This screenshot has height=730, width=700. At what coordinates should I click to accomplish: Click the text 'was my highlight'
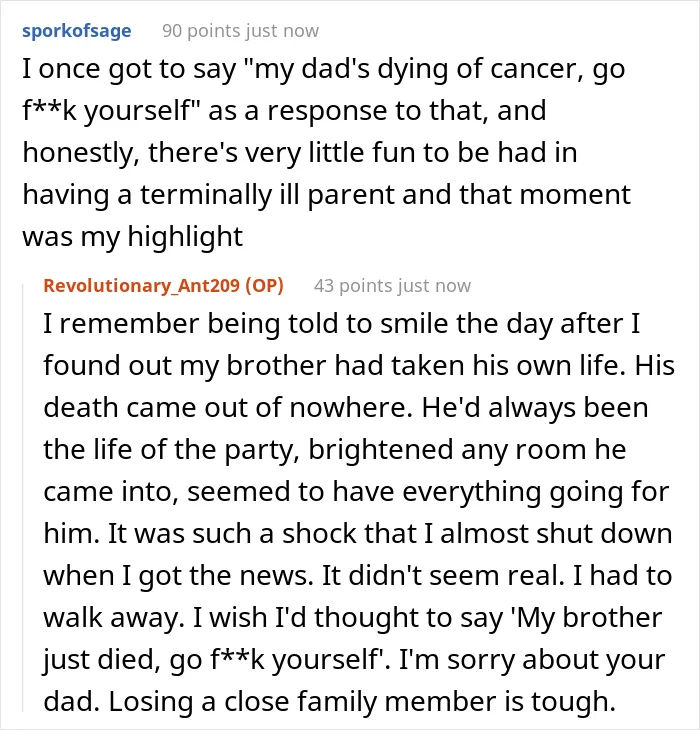coord(133,237)
